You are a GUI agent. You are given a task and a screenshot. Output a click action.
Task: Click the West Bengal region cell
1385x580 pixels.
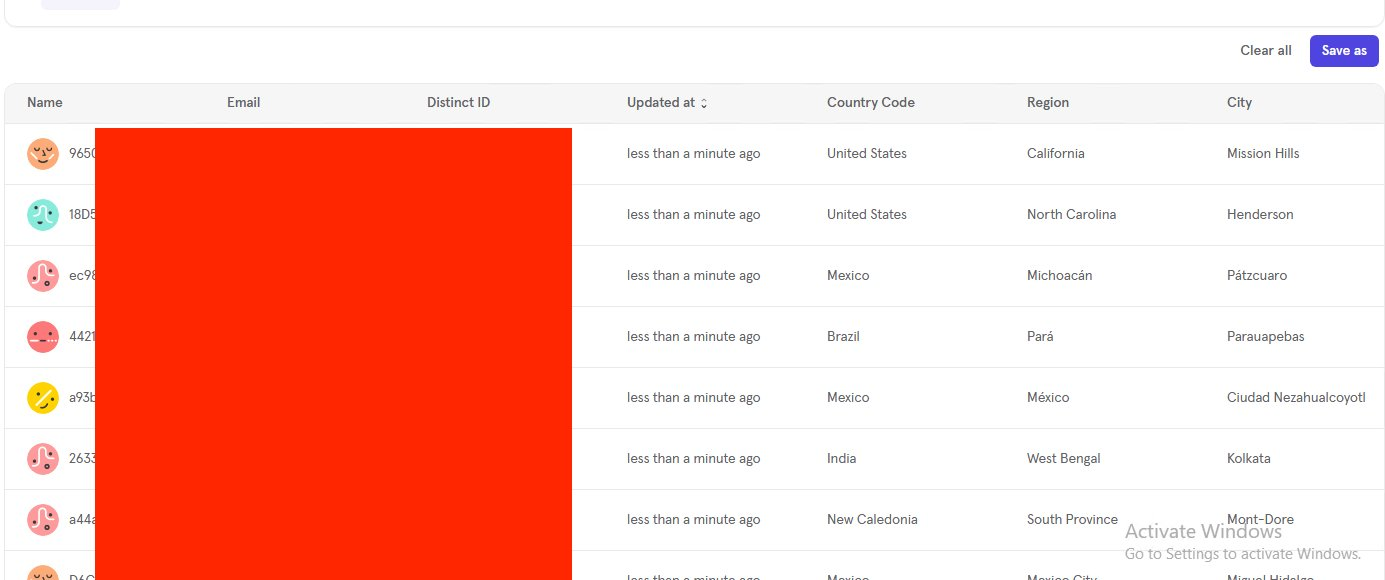coord(1063,459)
